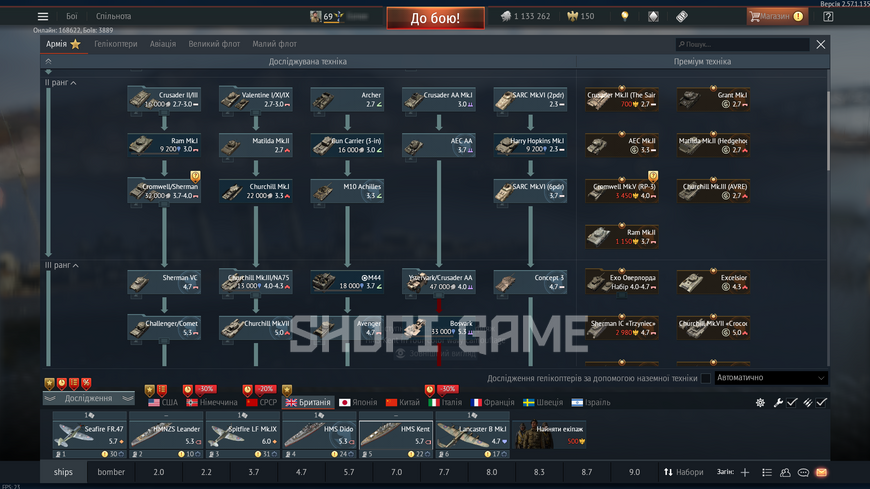Image resolution: width=870 pixels, height=489 pixels.
Task: Click the golden eagles 150 balance
Action: pos(581,16)
